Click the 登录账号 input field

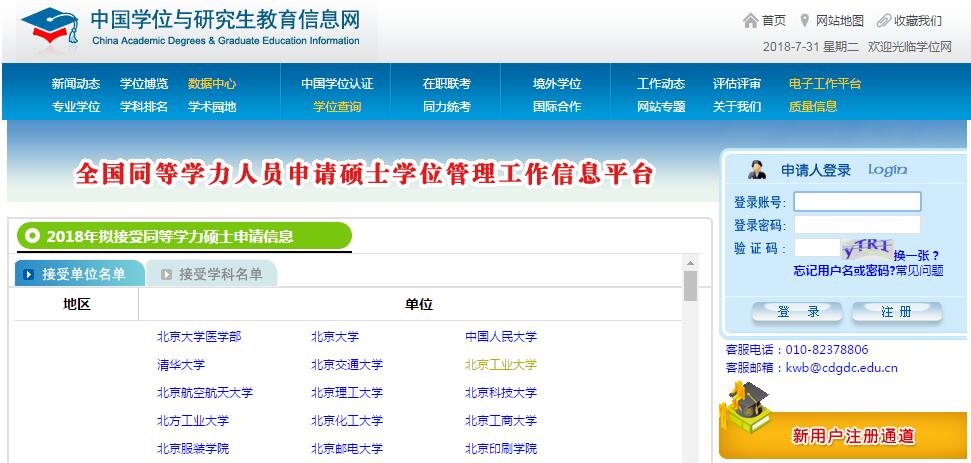click(x=856, y=202)
